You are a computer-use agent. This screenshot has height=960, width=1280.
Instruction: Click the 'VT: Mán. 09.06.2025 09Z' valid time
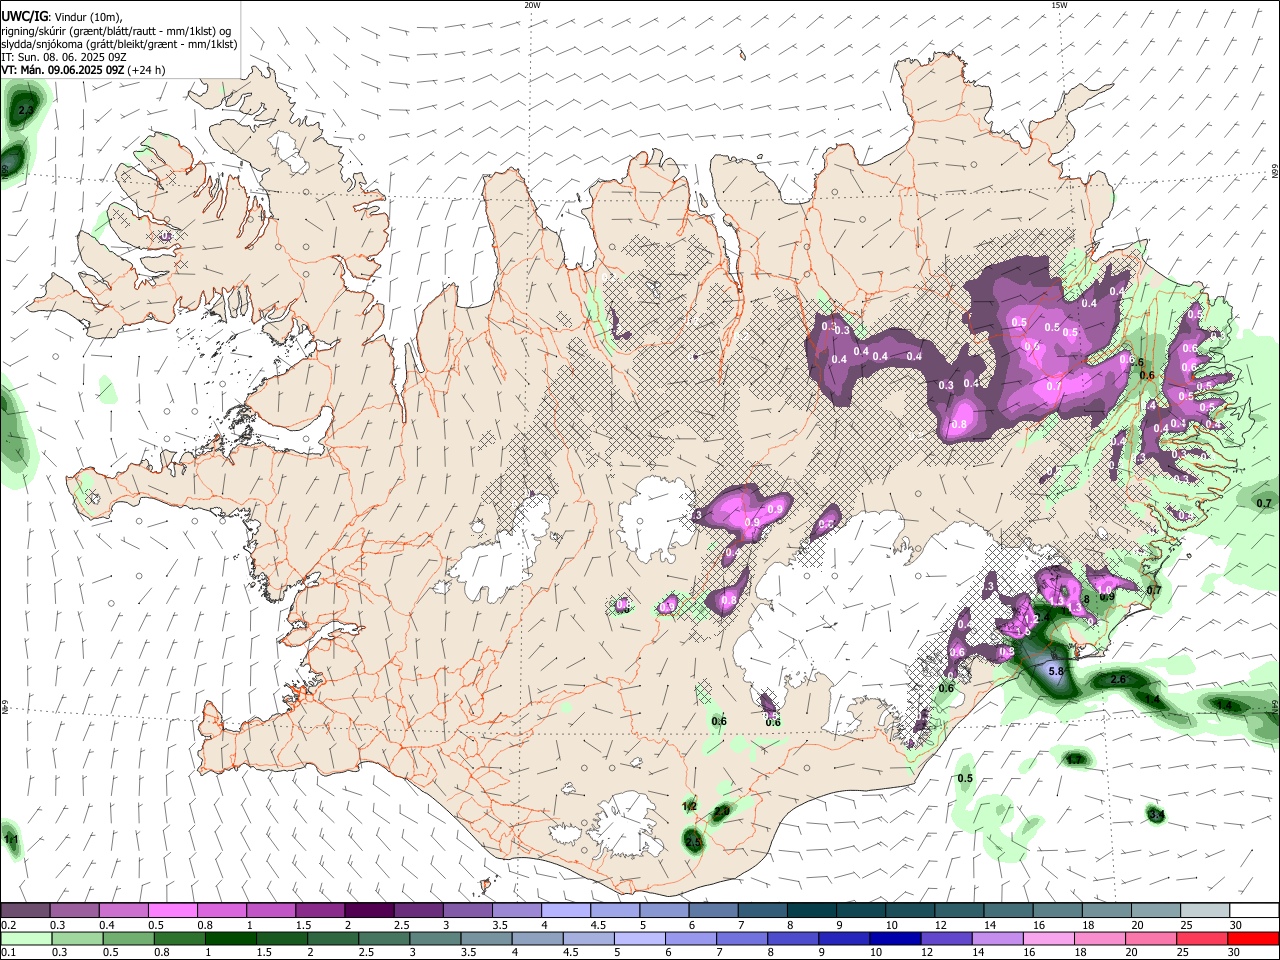[x=62, y=70]
